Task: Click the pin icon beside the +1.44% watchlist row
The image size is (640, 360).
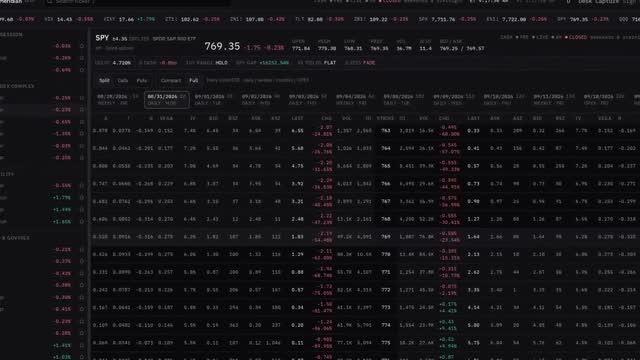Action: [x=82, y=210]
